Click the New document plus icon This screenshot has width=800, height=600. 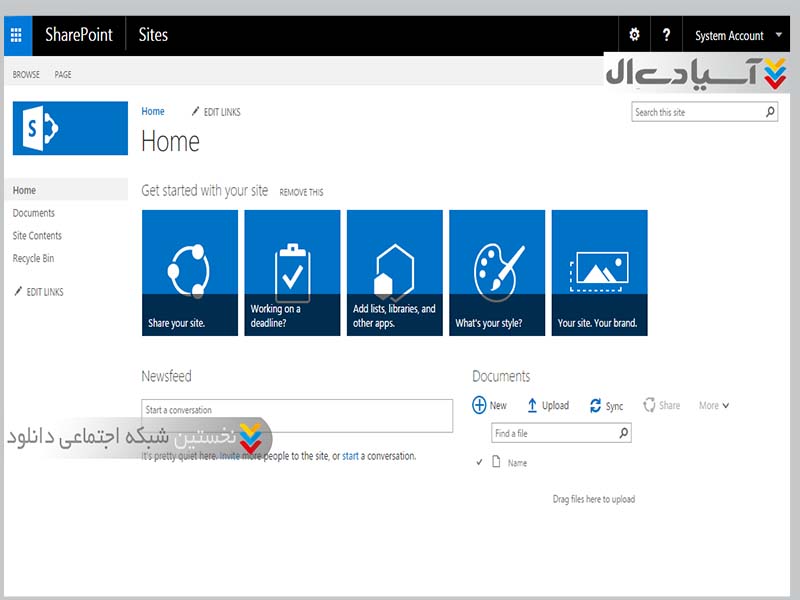[479, 405]
